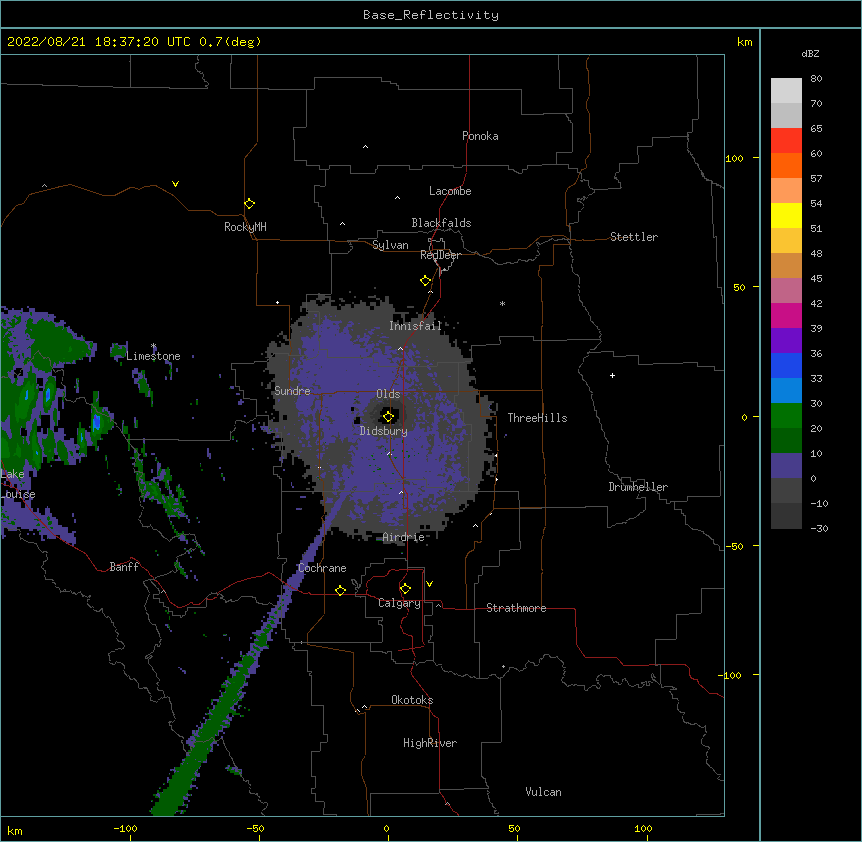Select the magenta 42 dBZ legend swatch
This screenshot has width=862, height=842.
786,315
